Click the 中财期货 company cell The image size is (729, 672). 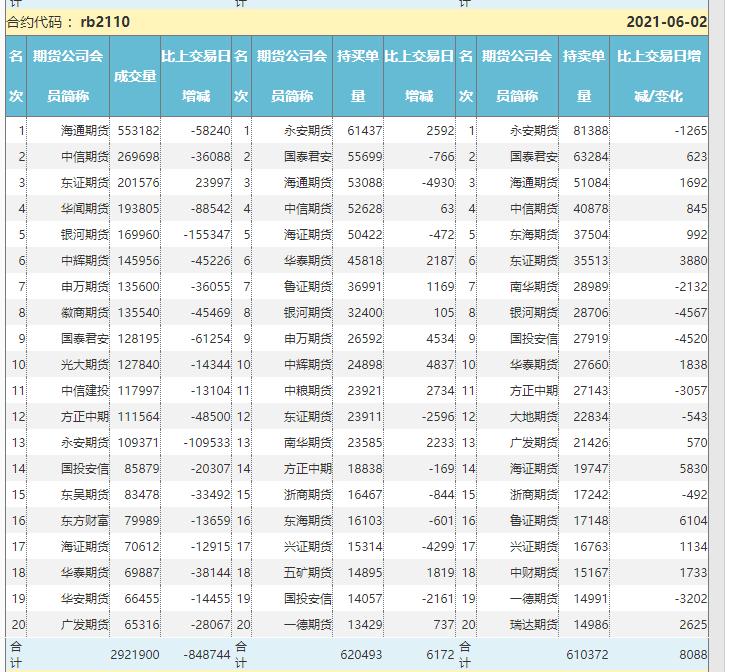(x=534, y=572)
